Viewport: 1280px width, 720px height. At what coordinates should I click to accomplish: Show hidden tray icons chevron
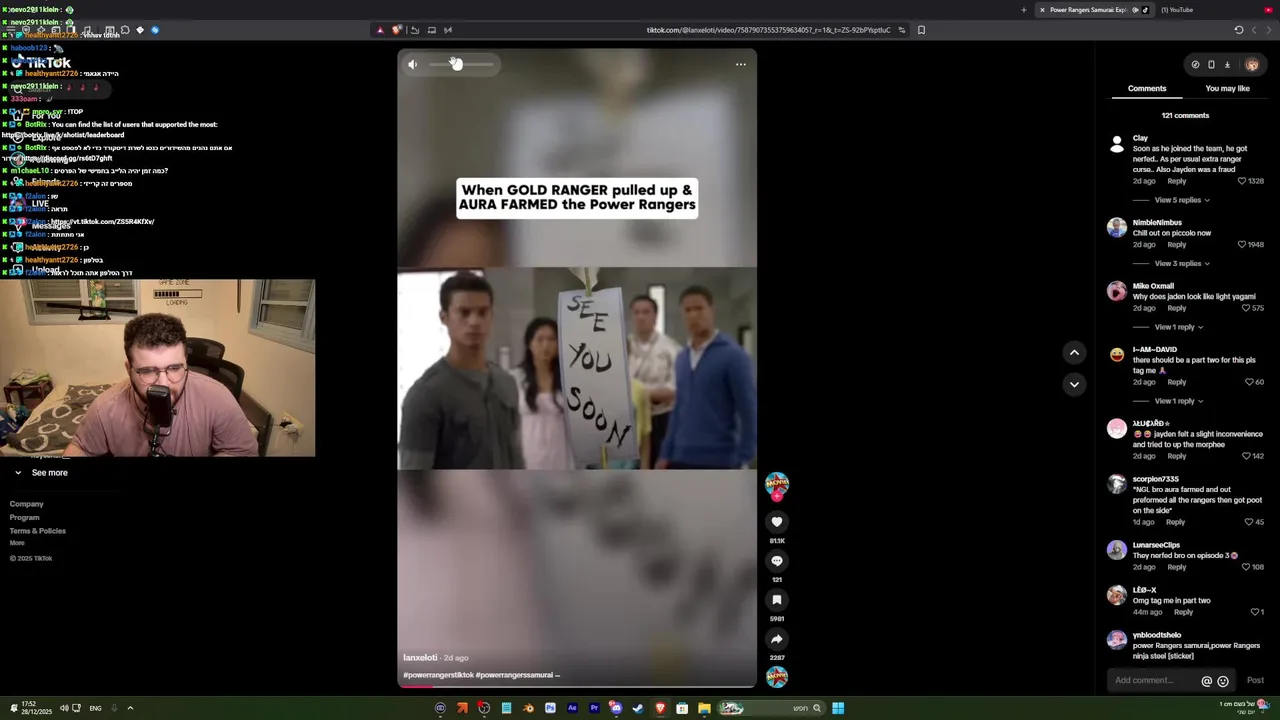(x=130, y=708)
